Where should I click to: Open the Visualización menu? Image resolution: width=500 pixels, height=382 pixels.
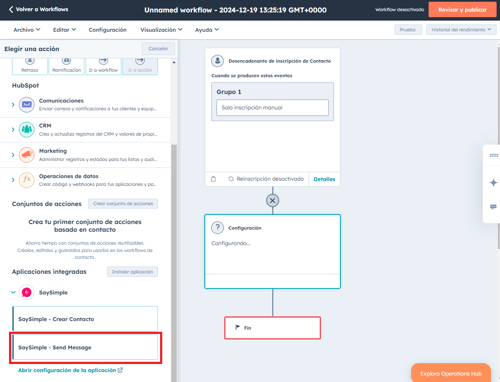tap(161, 30)
